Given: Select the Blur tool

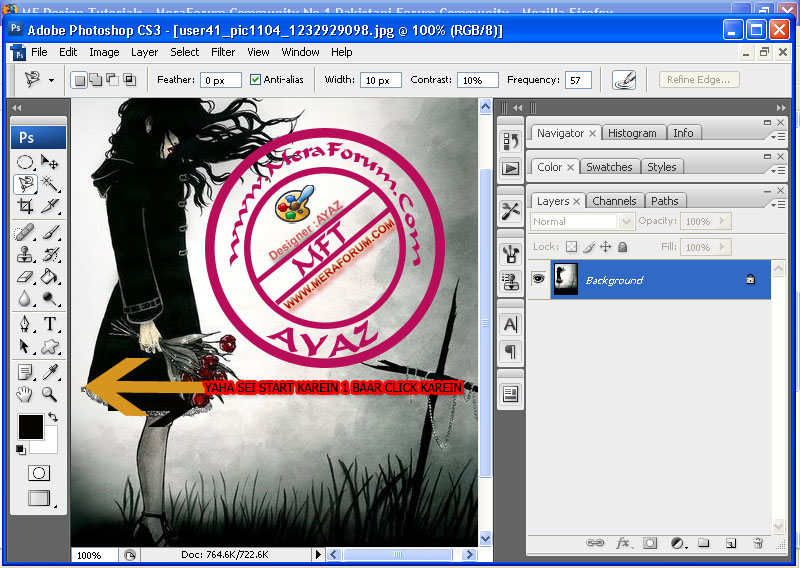Looking at the screenshot, I should pyautogui.click(x=24, y=298).
